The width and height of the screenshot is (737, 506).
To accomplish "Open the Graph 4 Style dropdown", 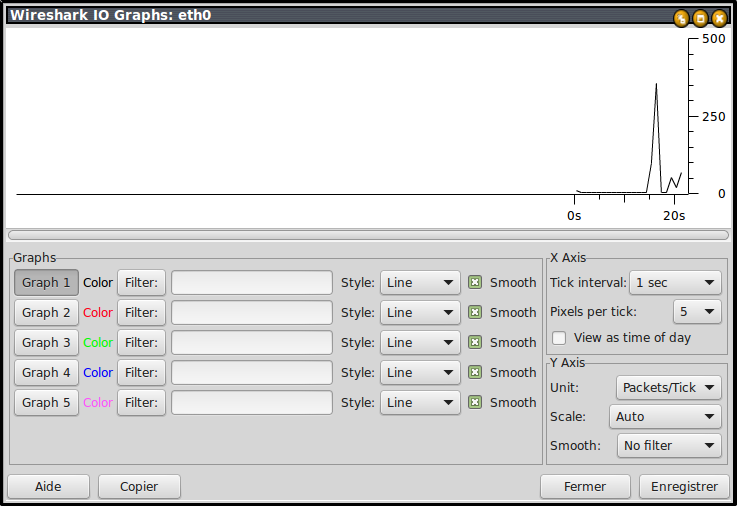I will [420, 373].
